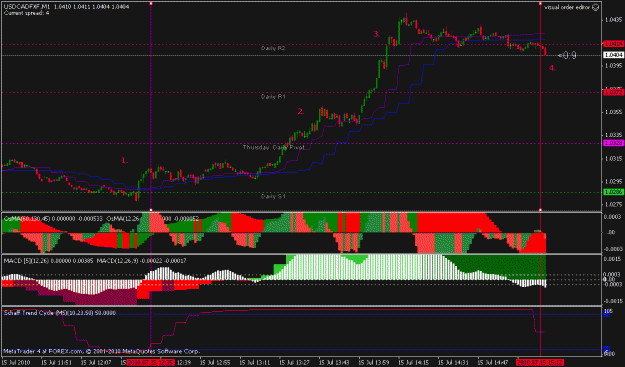Click the MetaTrader 4 at FOREX.com copyright text

[101, 351]
